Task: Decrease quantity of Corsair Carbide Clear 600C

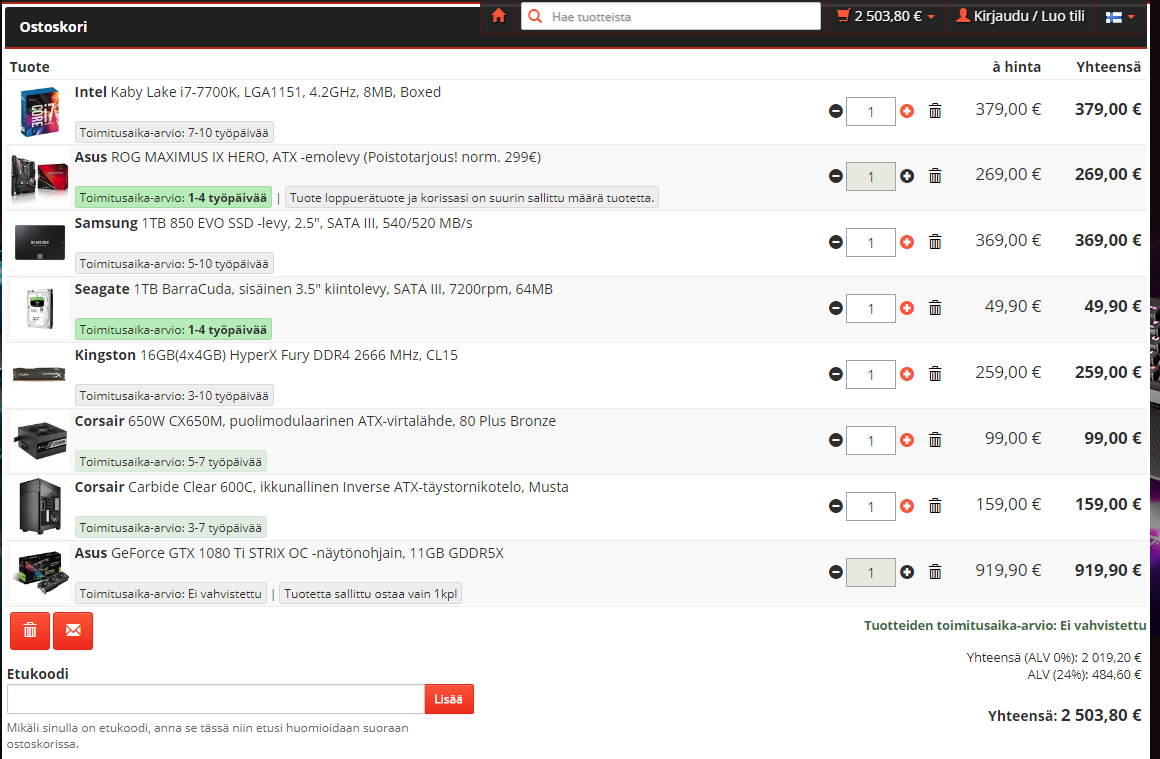Action: click(836, 506)
